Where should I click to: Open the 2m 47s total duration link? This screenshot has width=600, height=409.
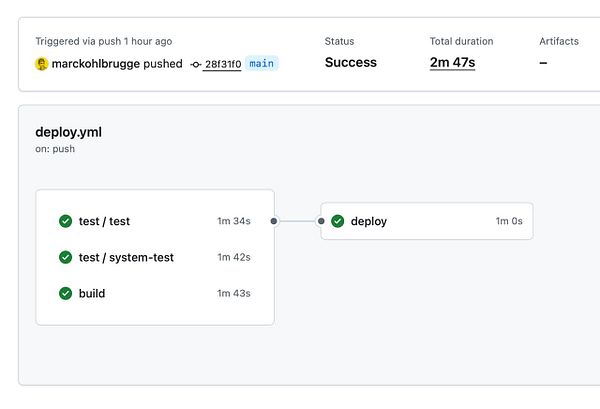coord(452,63)
